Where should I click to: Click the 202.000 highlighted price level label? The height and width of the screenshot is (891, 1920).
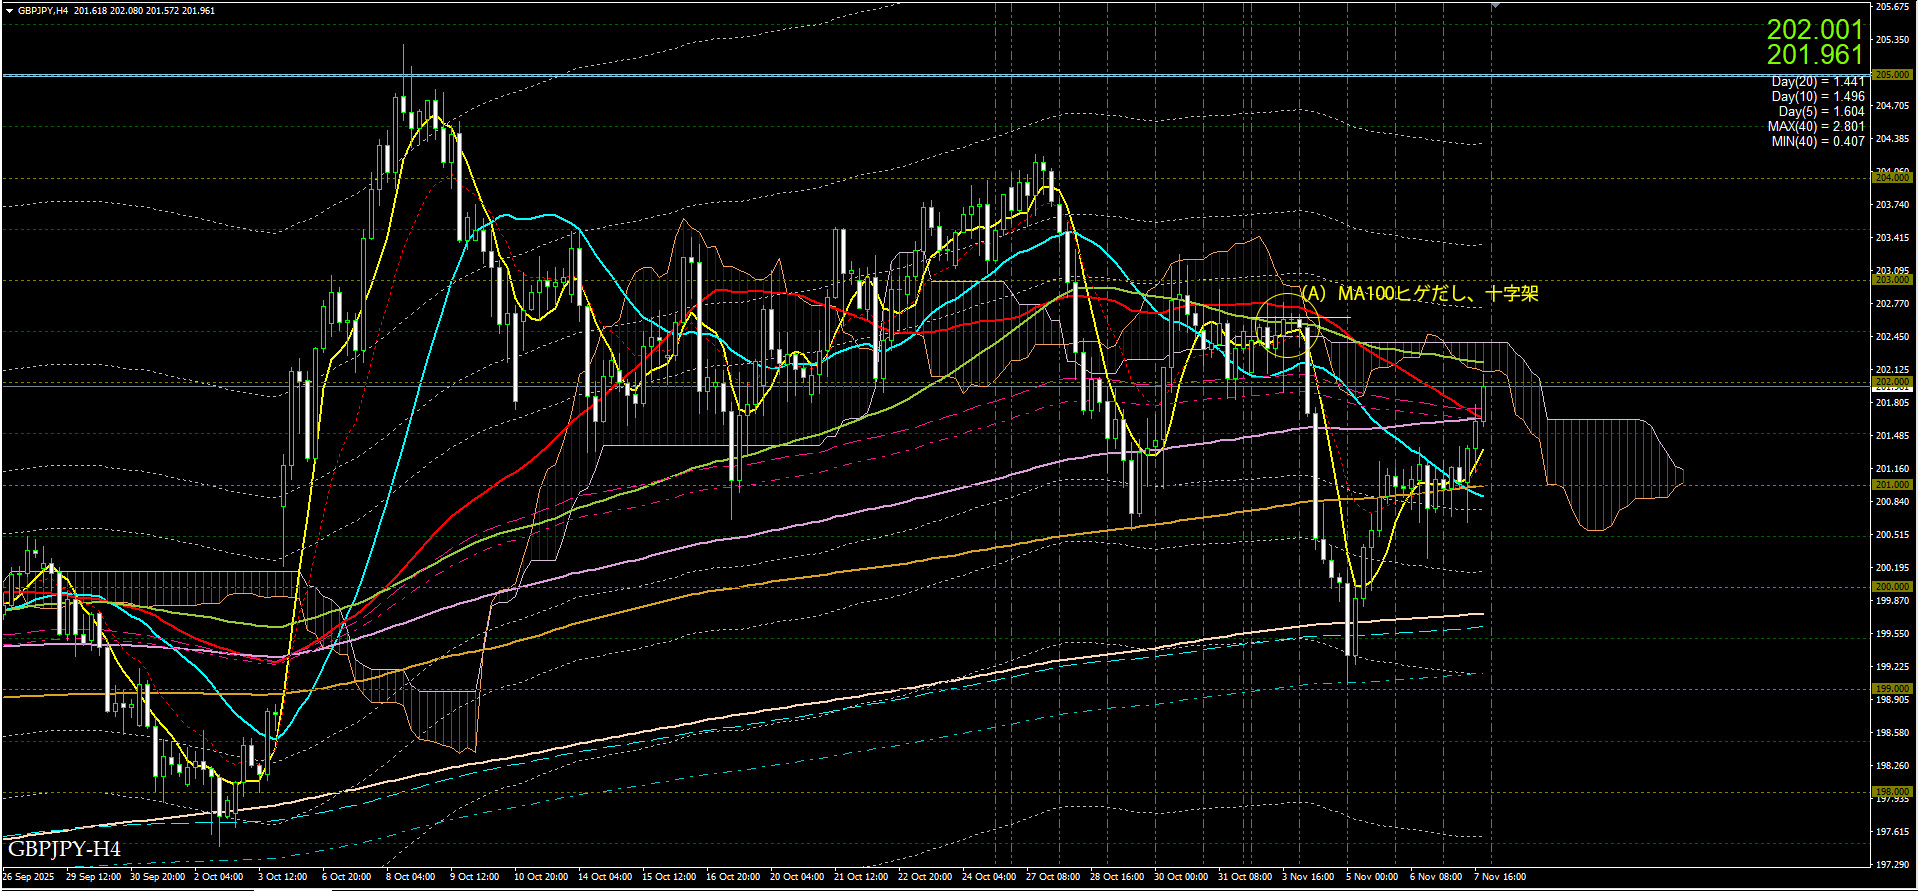pyautogui.click(x=1891, y=382)
